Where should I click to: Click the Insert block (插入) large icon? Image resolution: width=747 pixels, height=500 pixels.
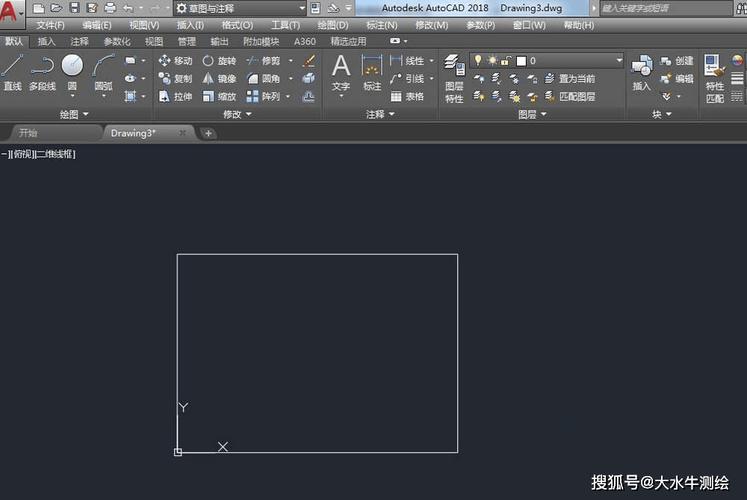click(x=642, y=72)
